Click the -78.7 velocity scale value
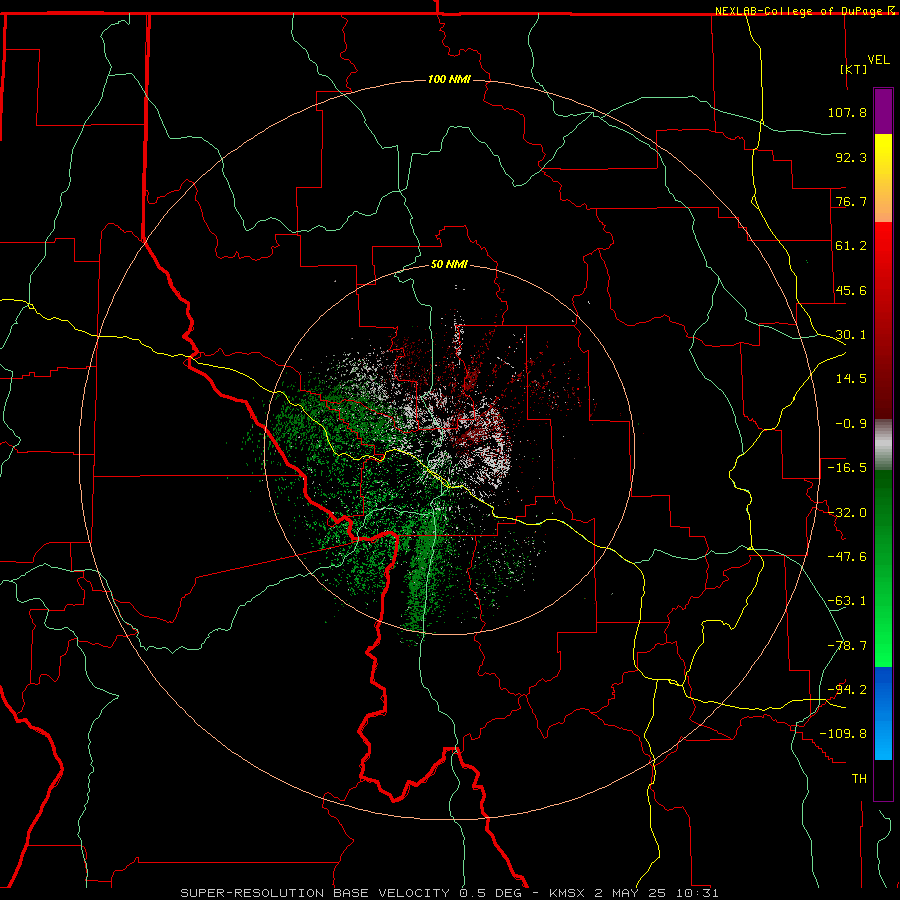The width and height of the screenshot is (900, 900). coord(847,646)
